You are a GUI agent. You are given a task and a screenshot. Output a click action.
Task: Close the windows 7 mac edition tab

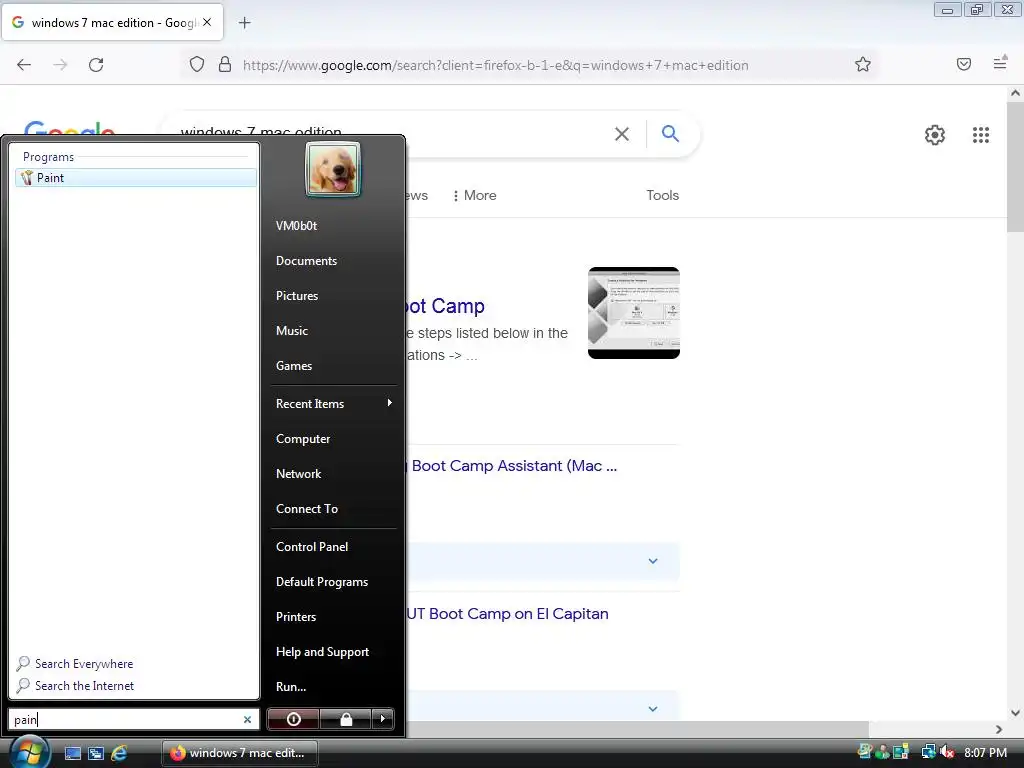click(207, 22)
